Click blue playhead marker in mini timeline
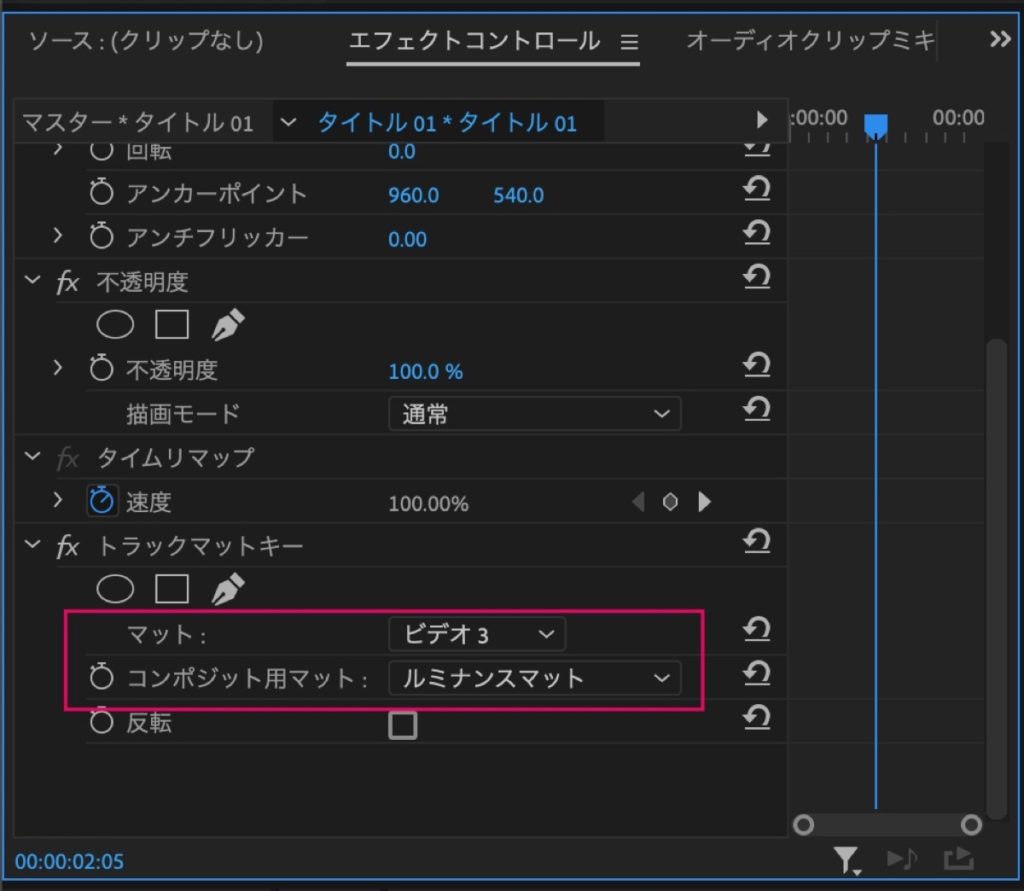Viewport: 1024px width, 891px height. point(876,125)
